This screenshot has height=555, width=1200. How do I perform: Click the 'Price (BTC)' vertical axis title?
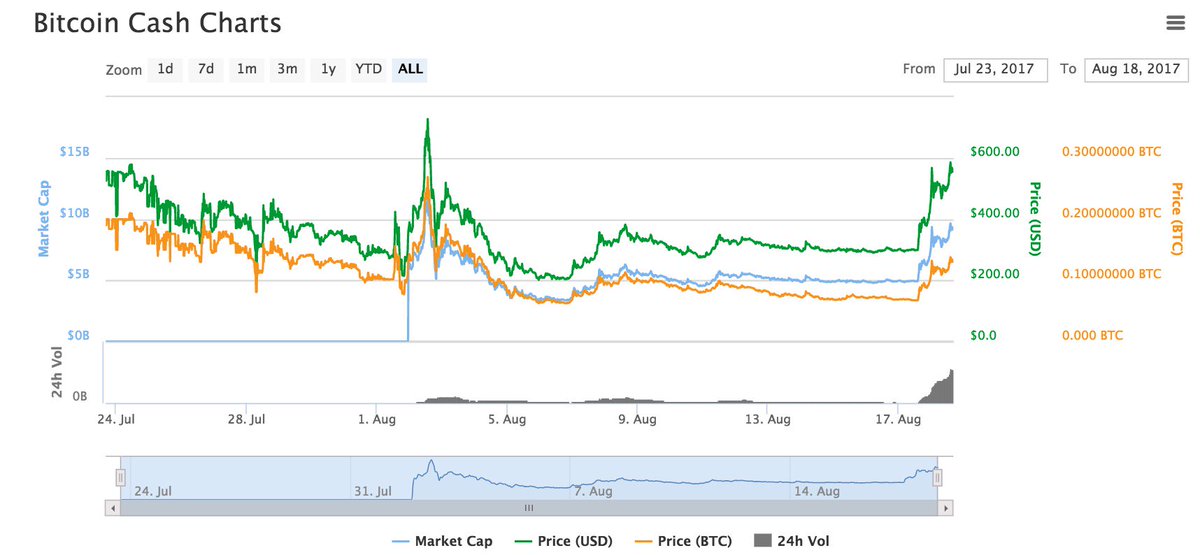click(1177, 218)
